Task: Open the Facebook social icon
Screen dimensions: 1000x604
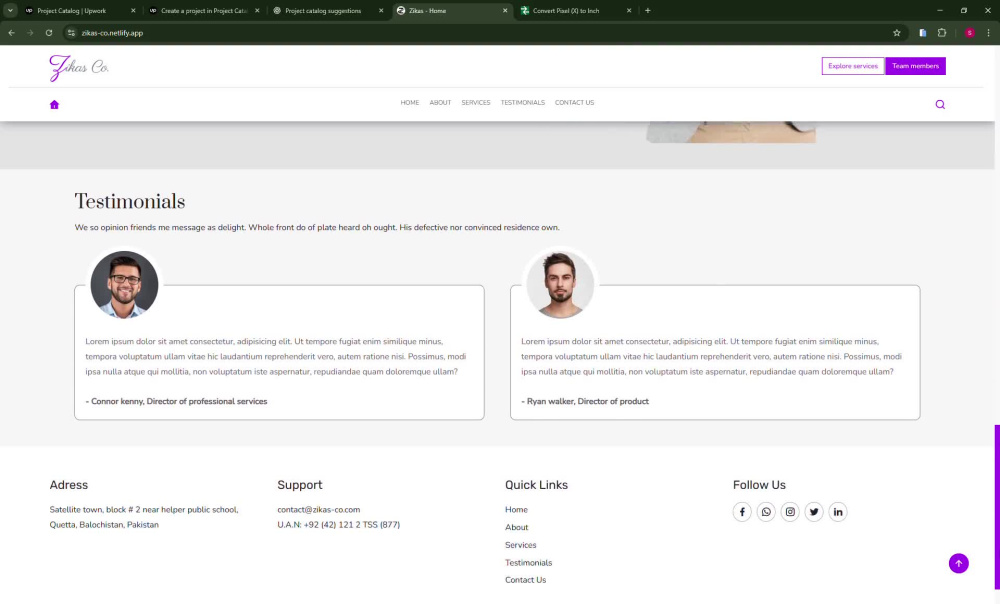Action: (742, 512)
